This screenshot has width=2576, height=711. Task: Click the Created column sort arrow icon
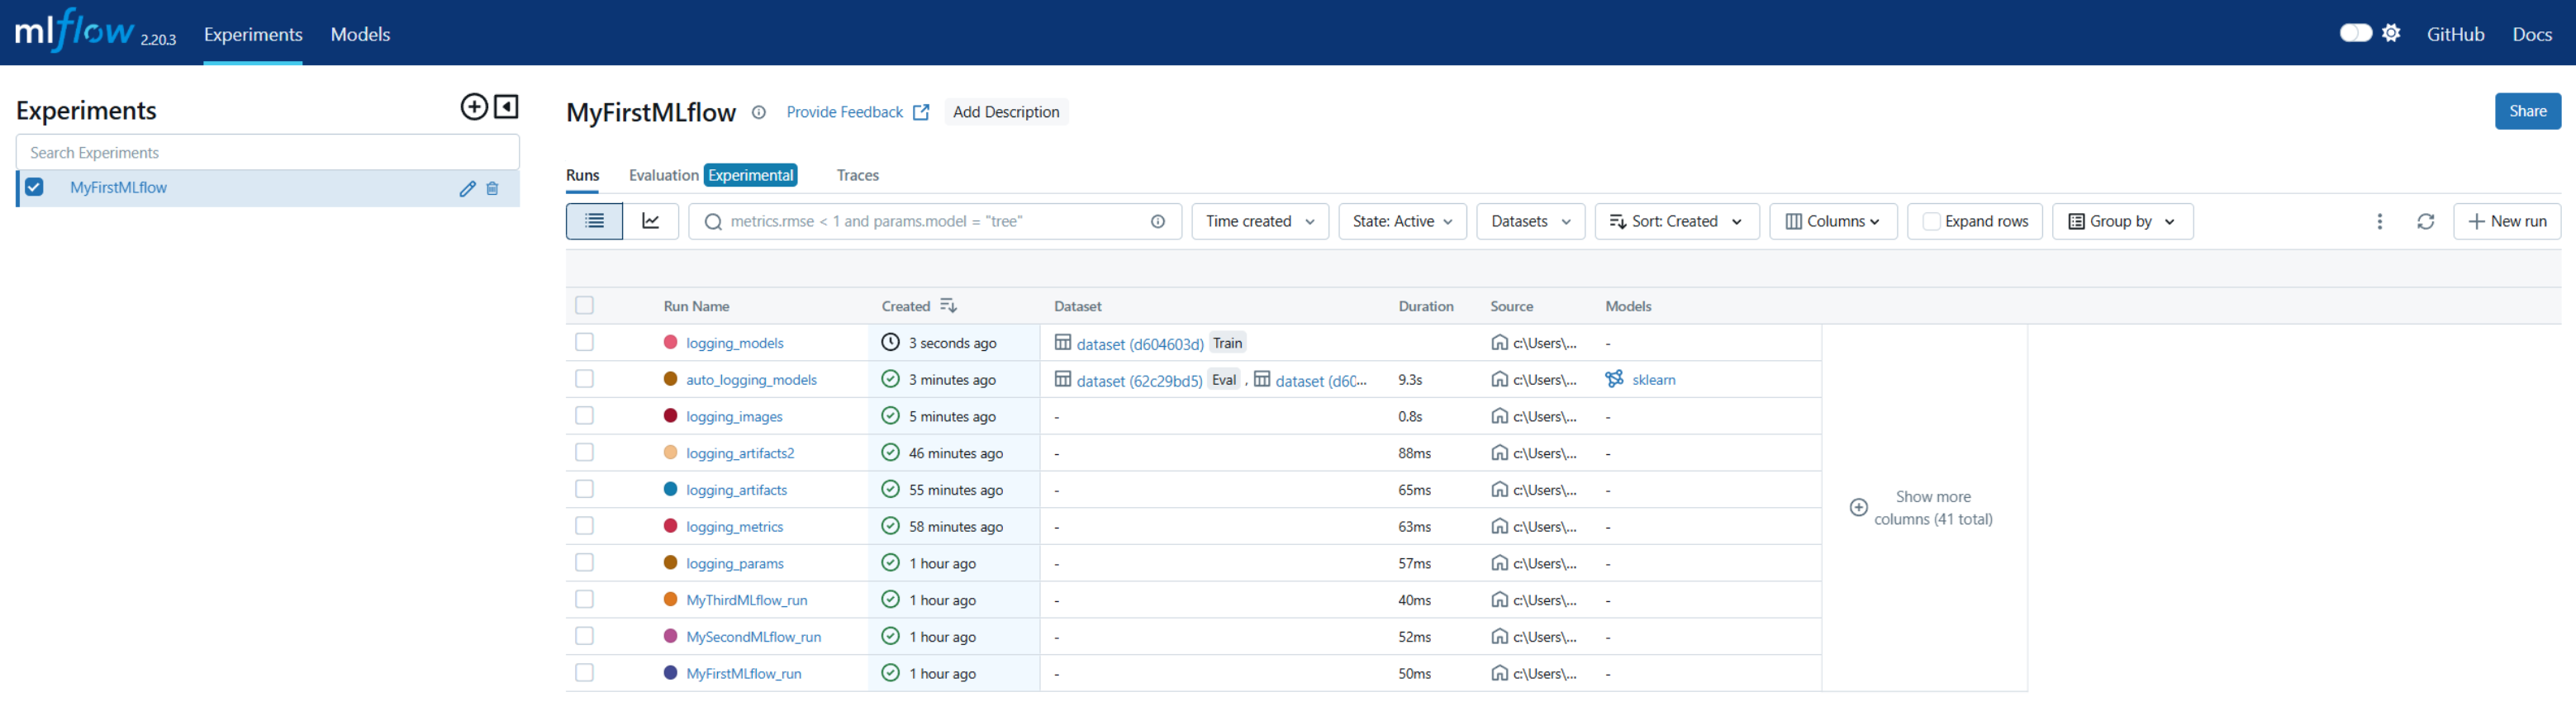tap(948, 306)
